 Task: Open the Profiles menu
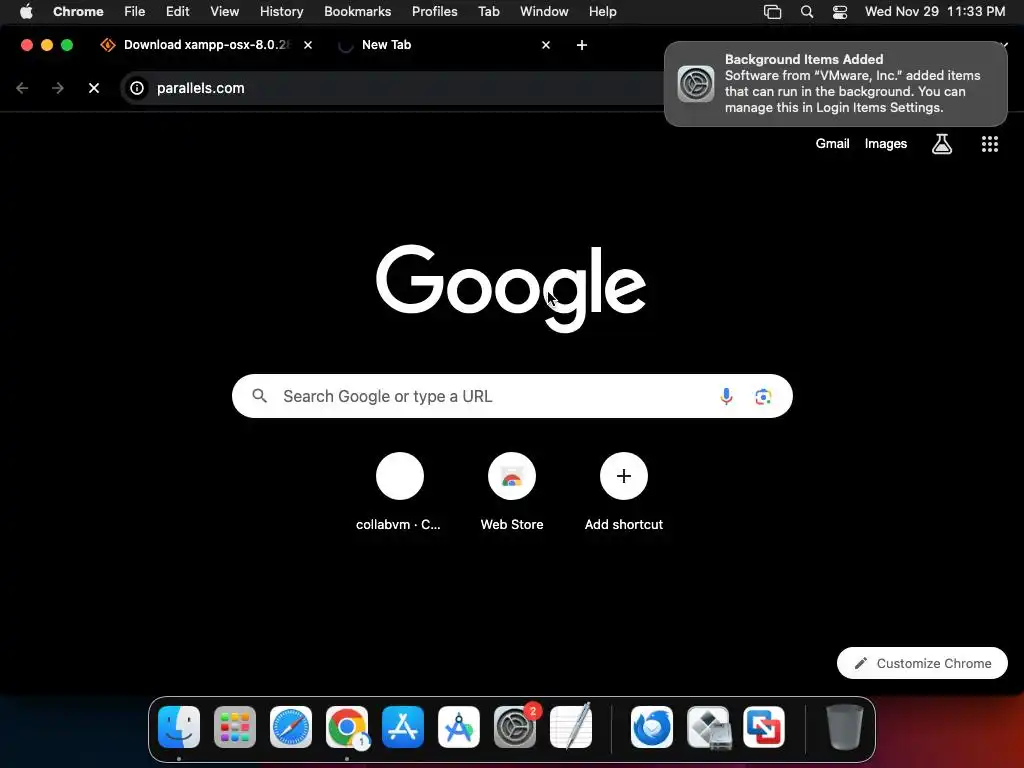coord(434,11)
